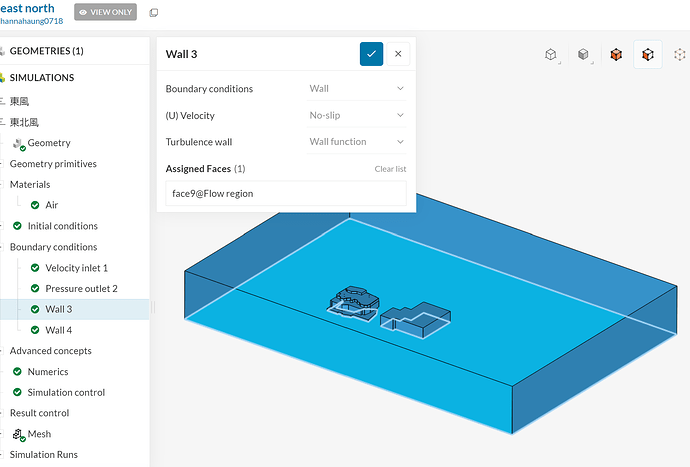The height and width of the screenshot is (467, 690).
Task: Select Velocity inlet 1 boundary condition
Action: (76, 268)
